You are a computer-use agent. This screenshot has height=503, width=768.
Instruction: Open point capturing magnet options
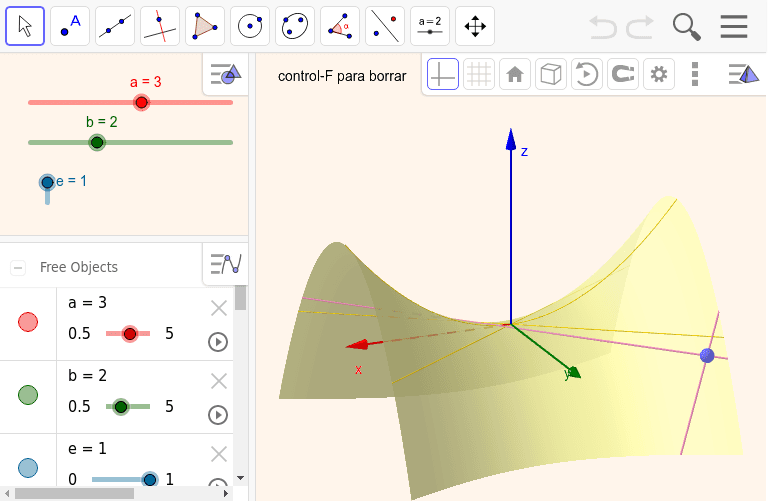[x=623, y=74]
